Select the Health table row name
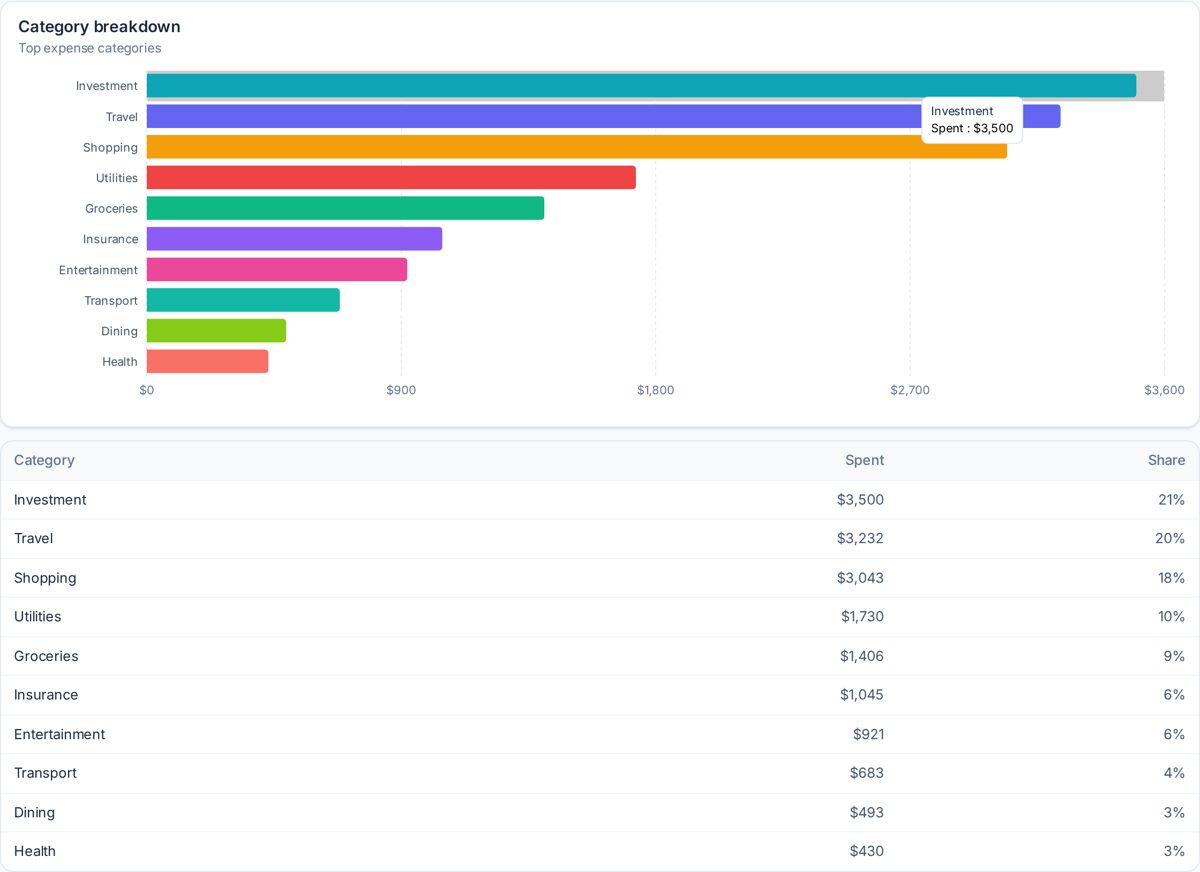The image size is (1200, 872). pyautogui.click(x=35, y=851)
